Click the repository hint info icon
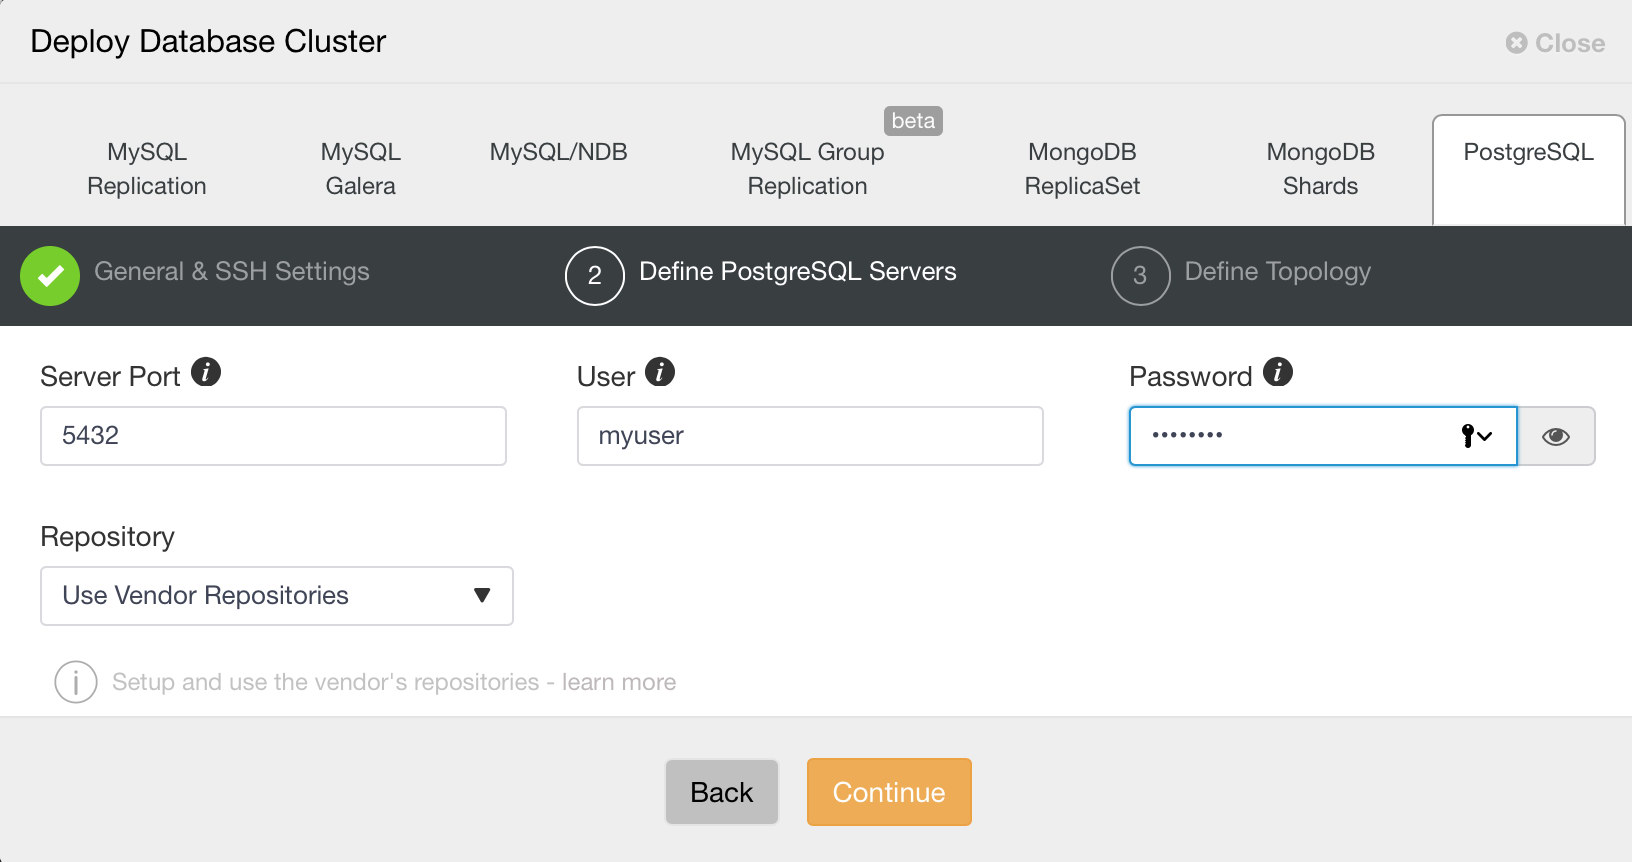Viewport: 1632px width, 862px height. click(76, 682)
